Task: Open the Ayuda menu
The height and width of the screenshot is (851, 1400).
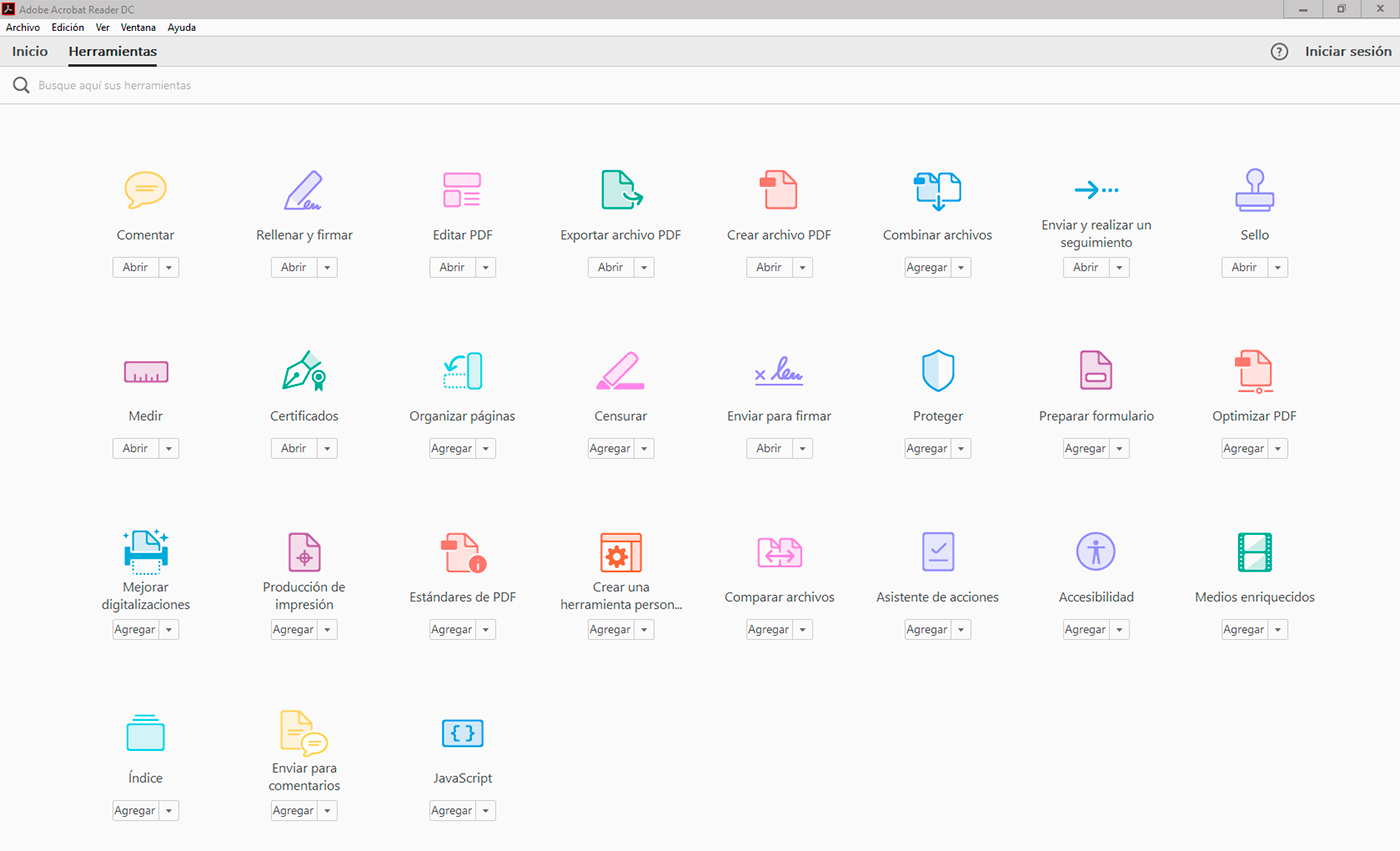Action: coord(182,28)
